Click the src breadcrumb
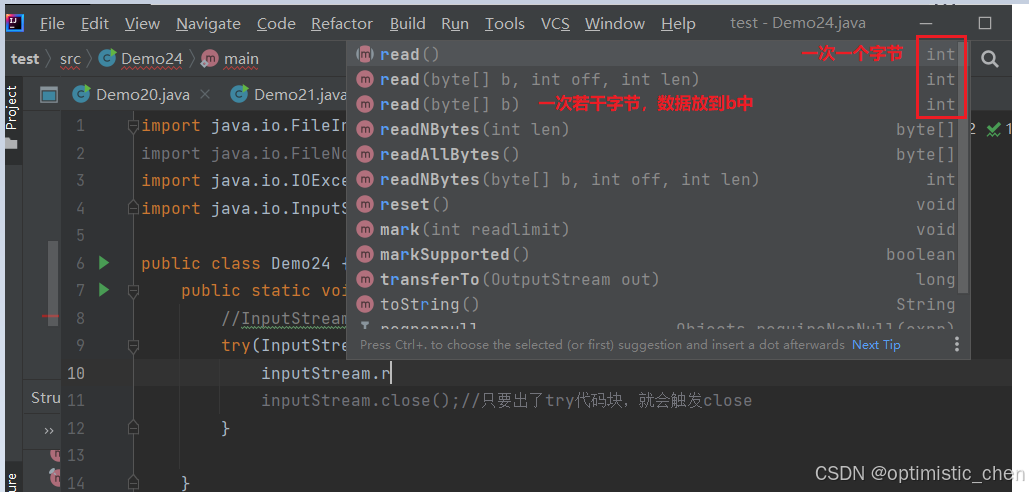This screenshot has height=492, width=1029. 70,59
